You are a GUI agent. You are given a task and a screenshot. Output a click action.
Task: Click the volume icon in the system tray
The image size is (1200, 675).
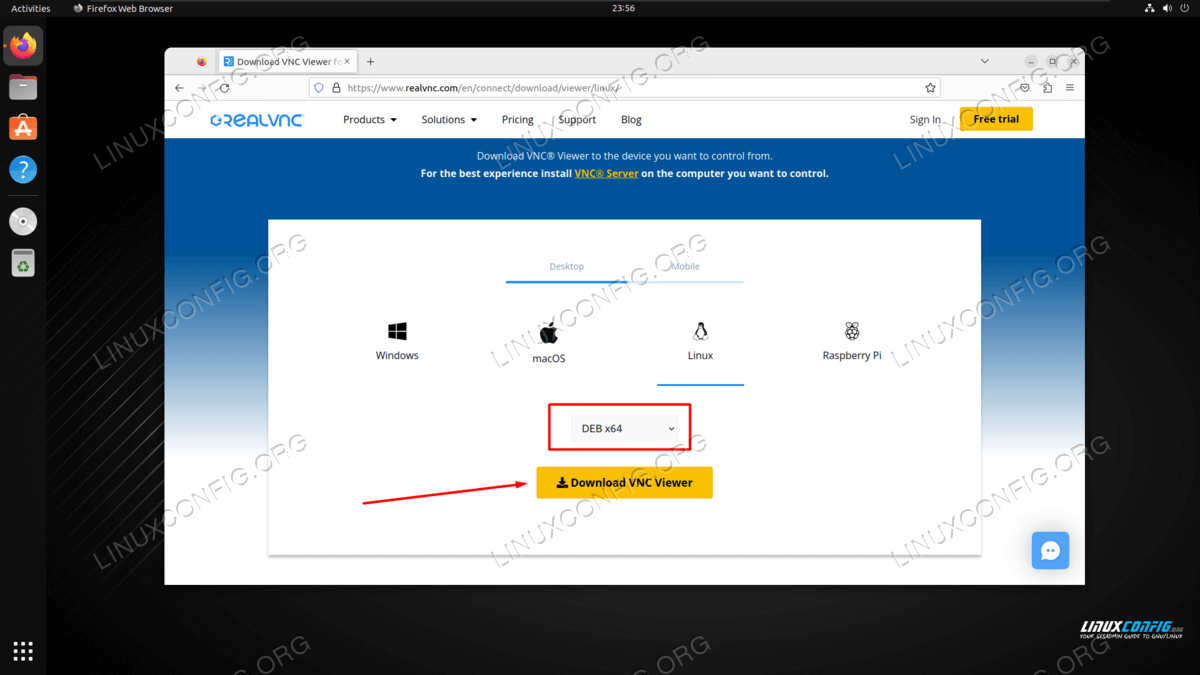click(1166, 8)
